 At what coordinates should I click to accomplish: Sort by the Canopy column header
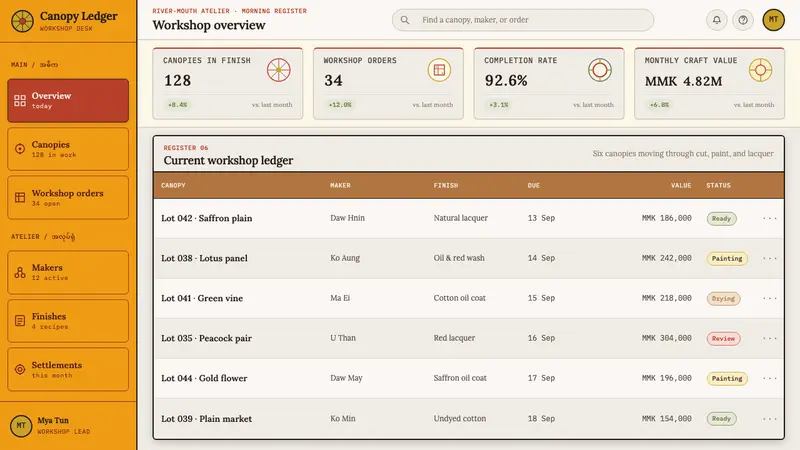point(173,185)
